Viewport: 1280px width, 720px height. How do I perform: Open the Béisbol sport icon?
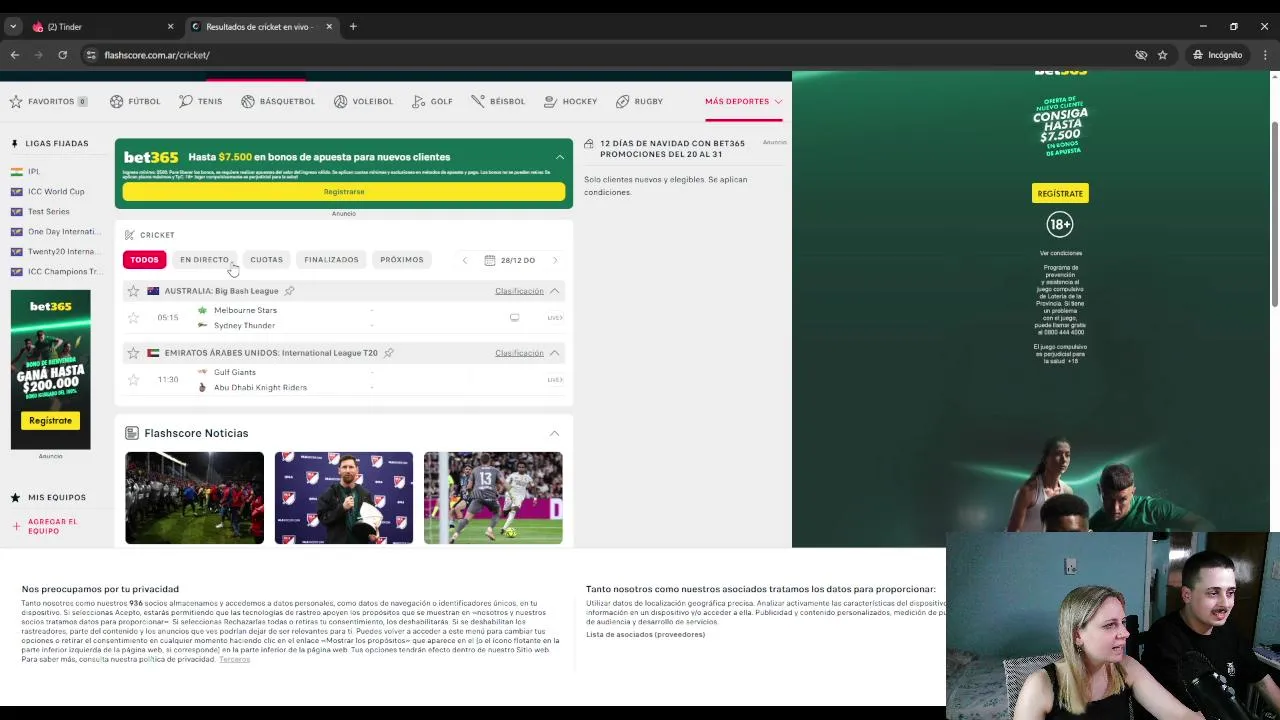pos(478,101)
